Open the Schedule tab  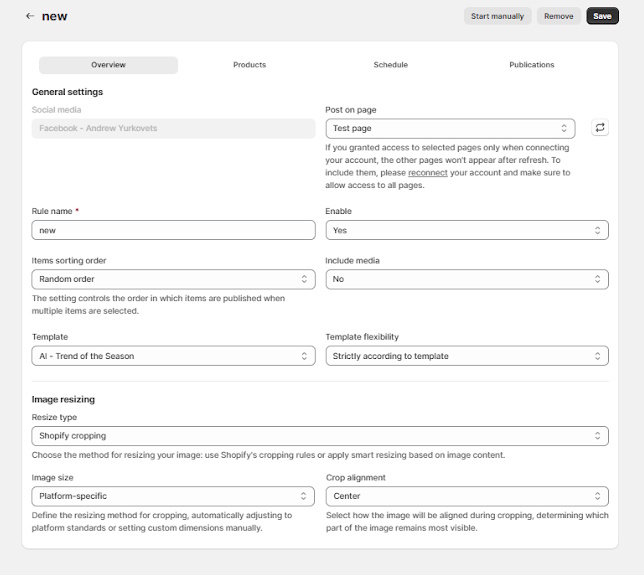390,65
